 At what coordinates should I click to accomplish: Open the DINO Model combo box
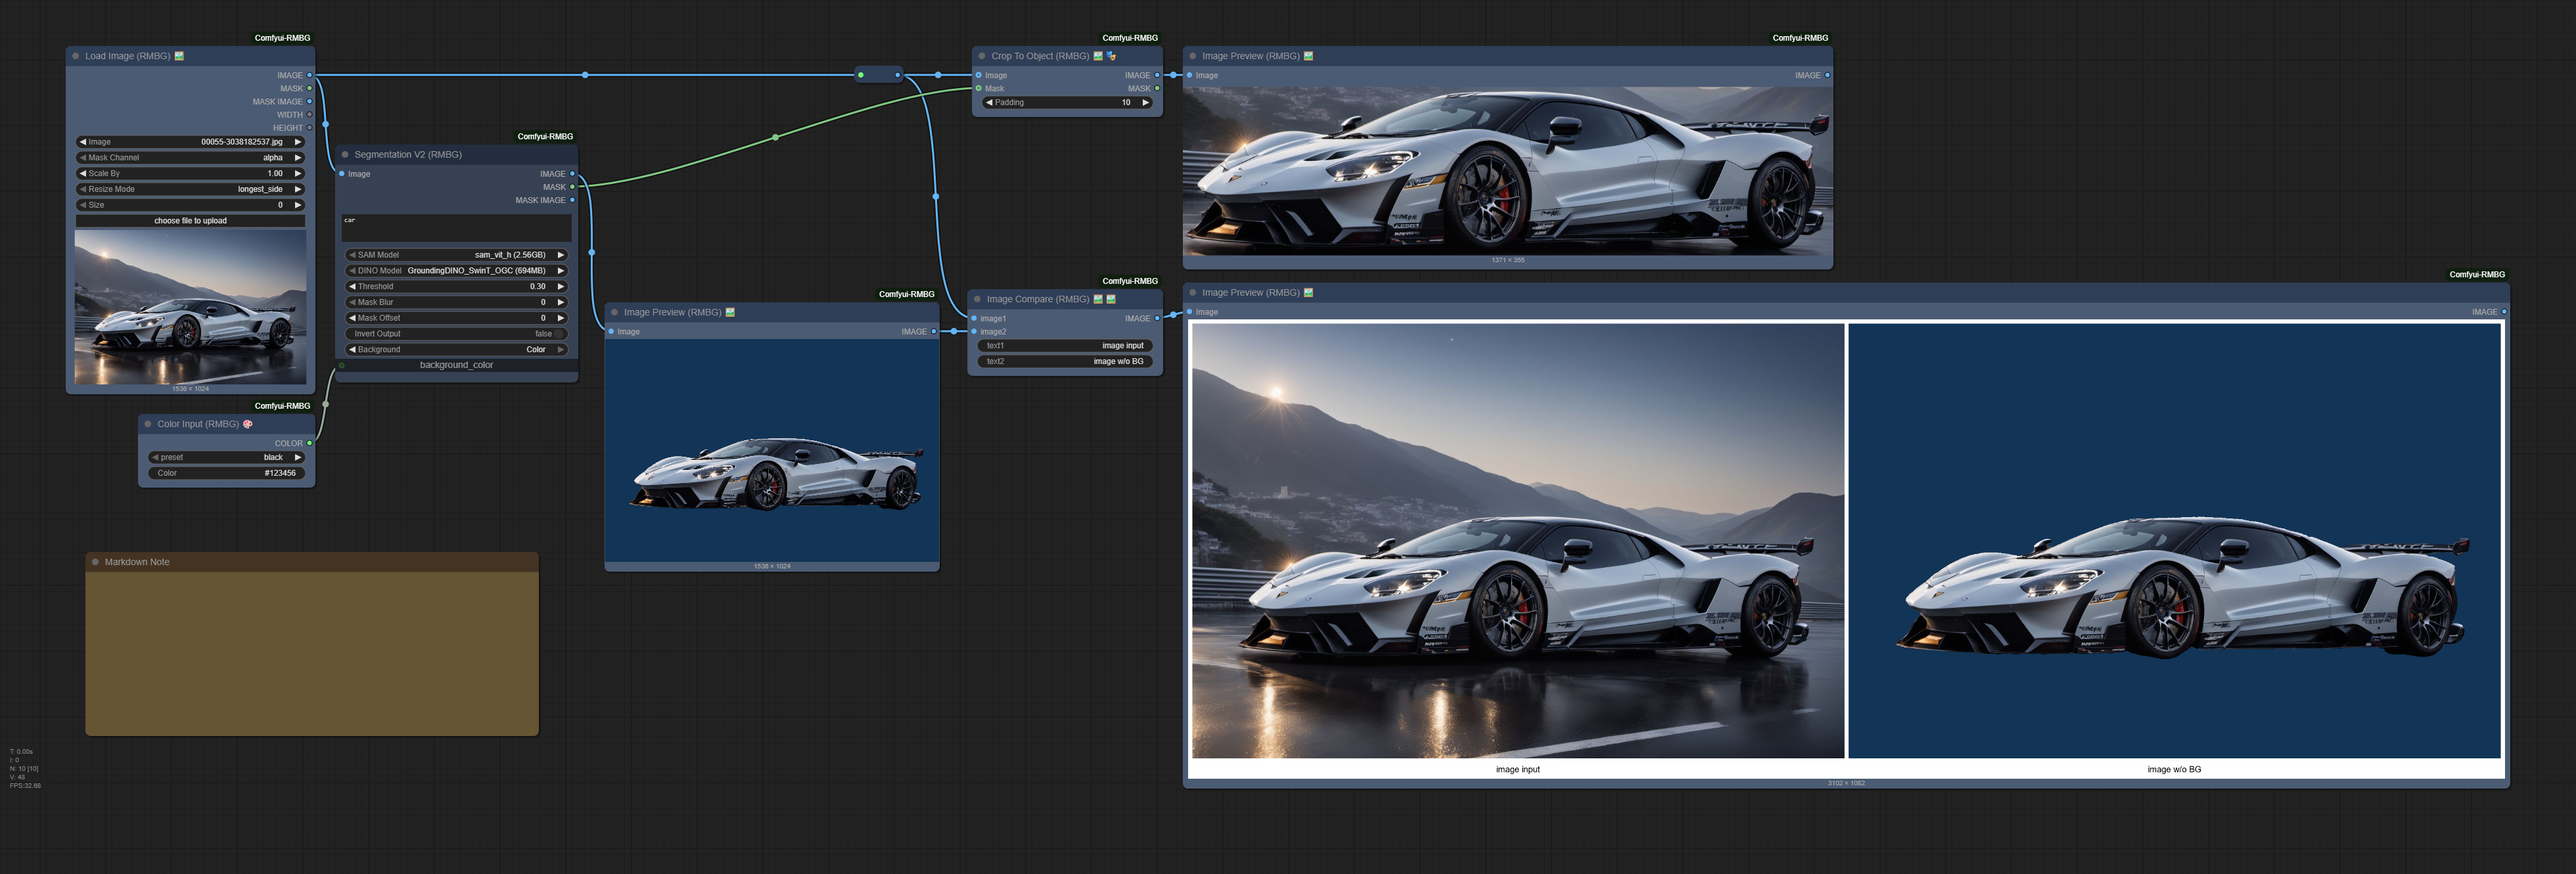[456, 271]
